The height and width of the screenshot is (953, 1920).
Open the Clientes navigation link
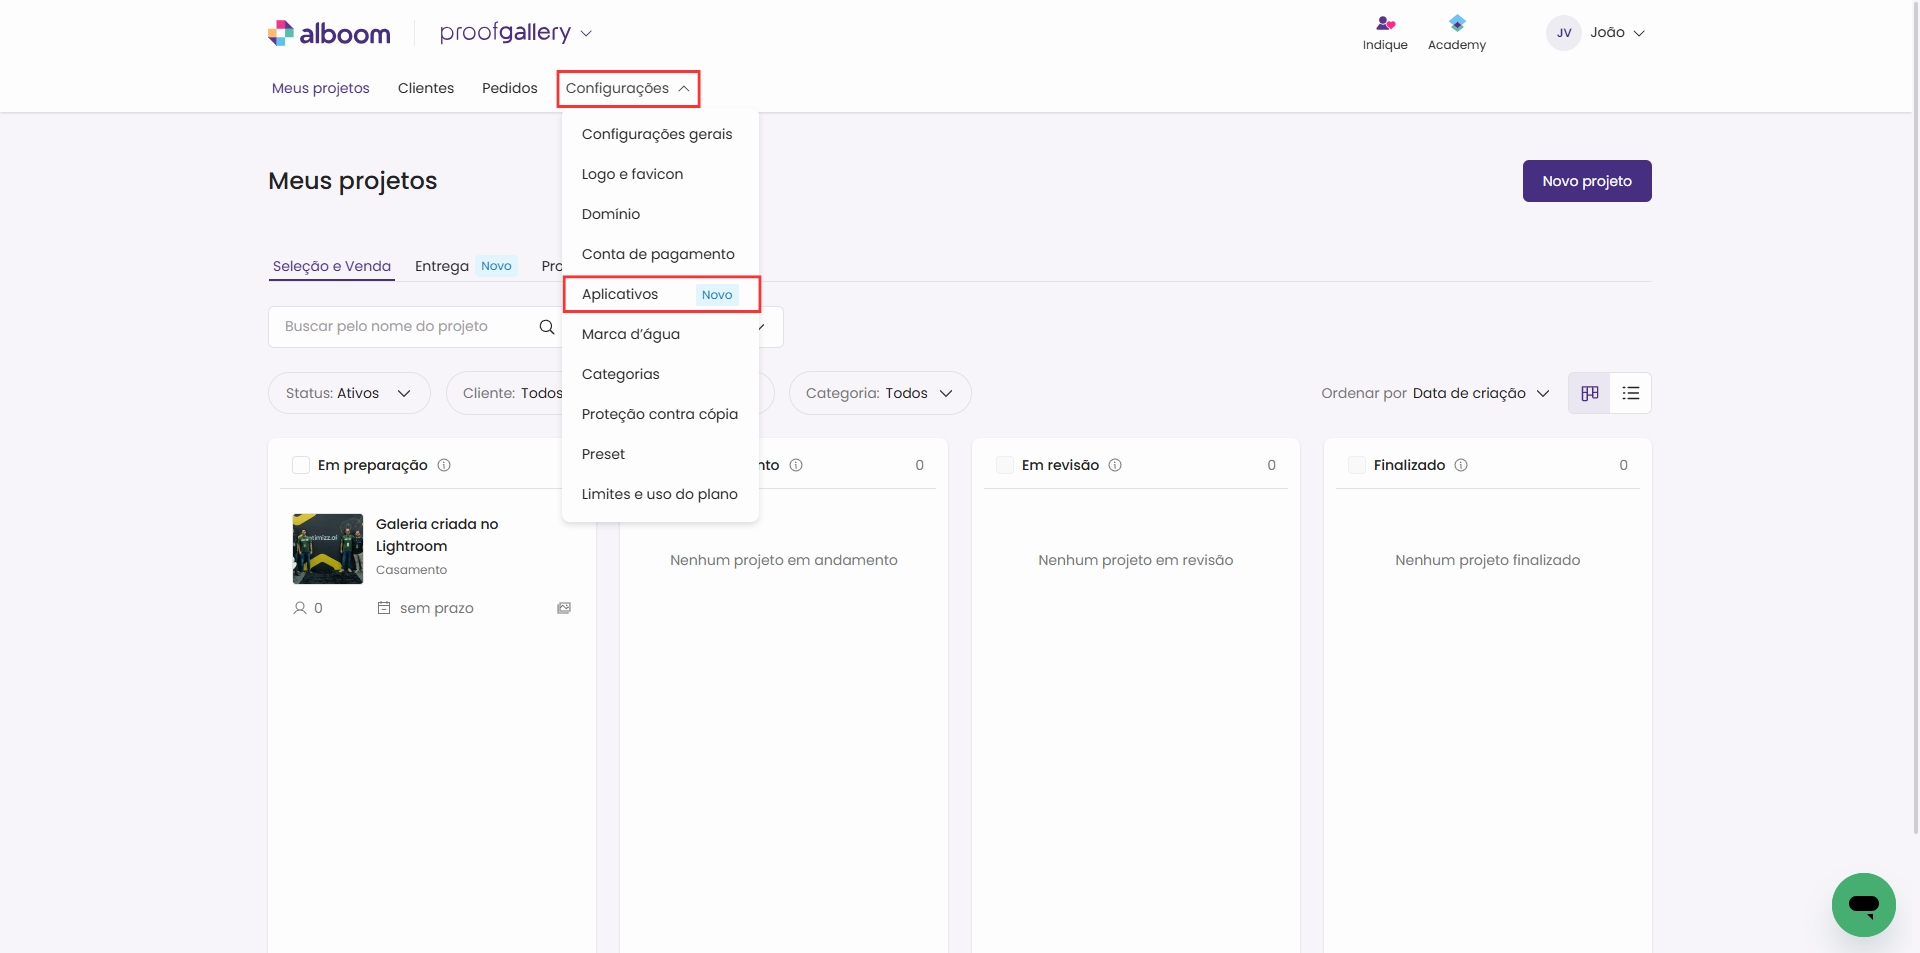[425, 88]
